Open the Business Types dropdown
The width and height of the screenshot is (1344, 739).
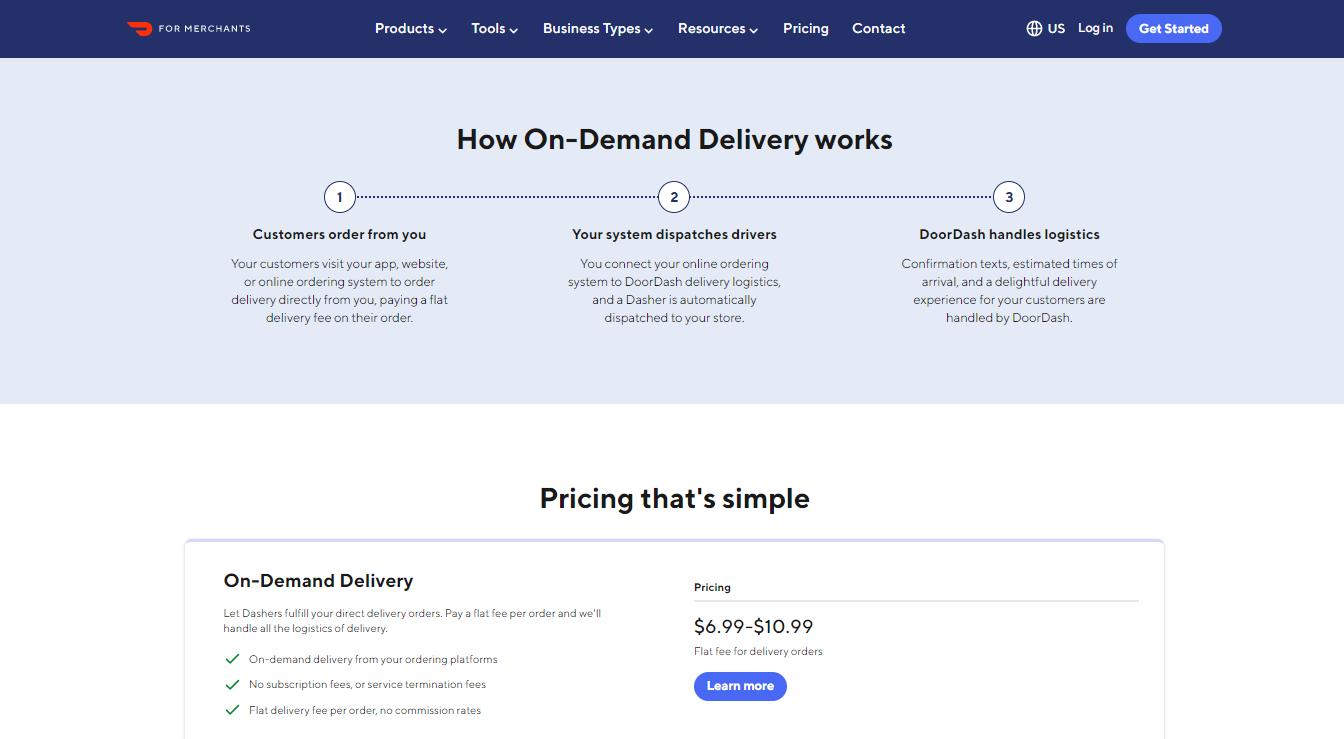598,29
